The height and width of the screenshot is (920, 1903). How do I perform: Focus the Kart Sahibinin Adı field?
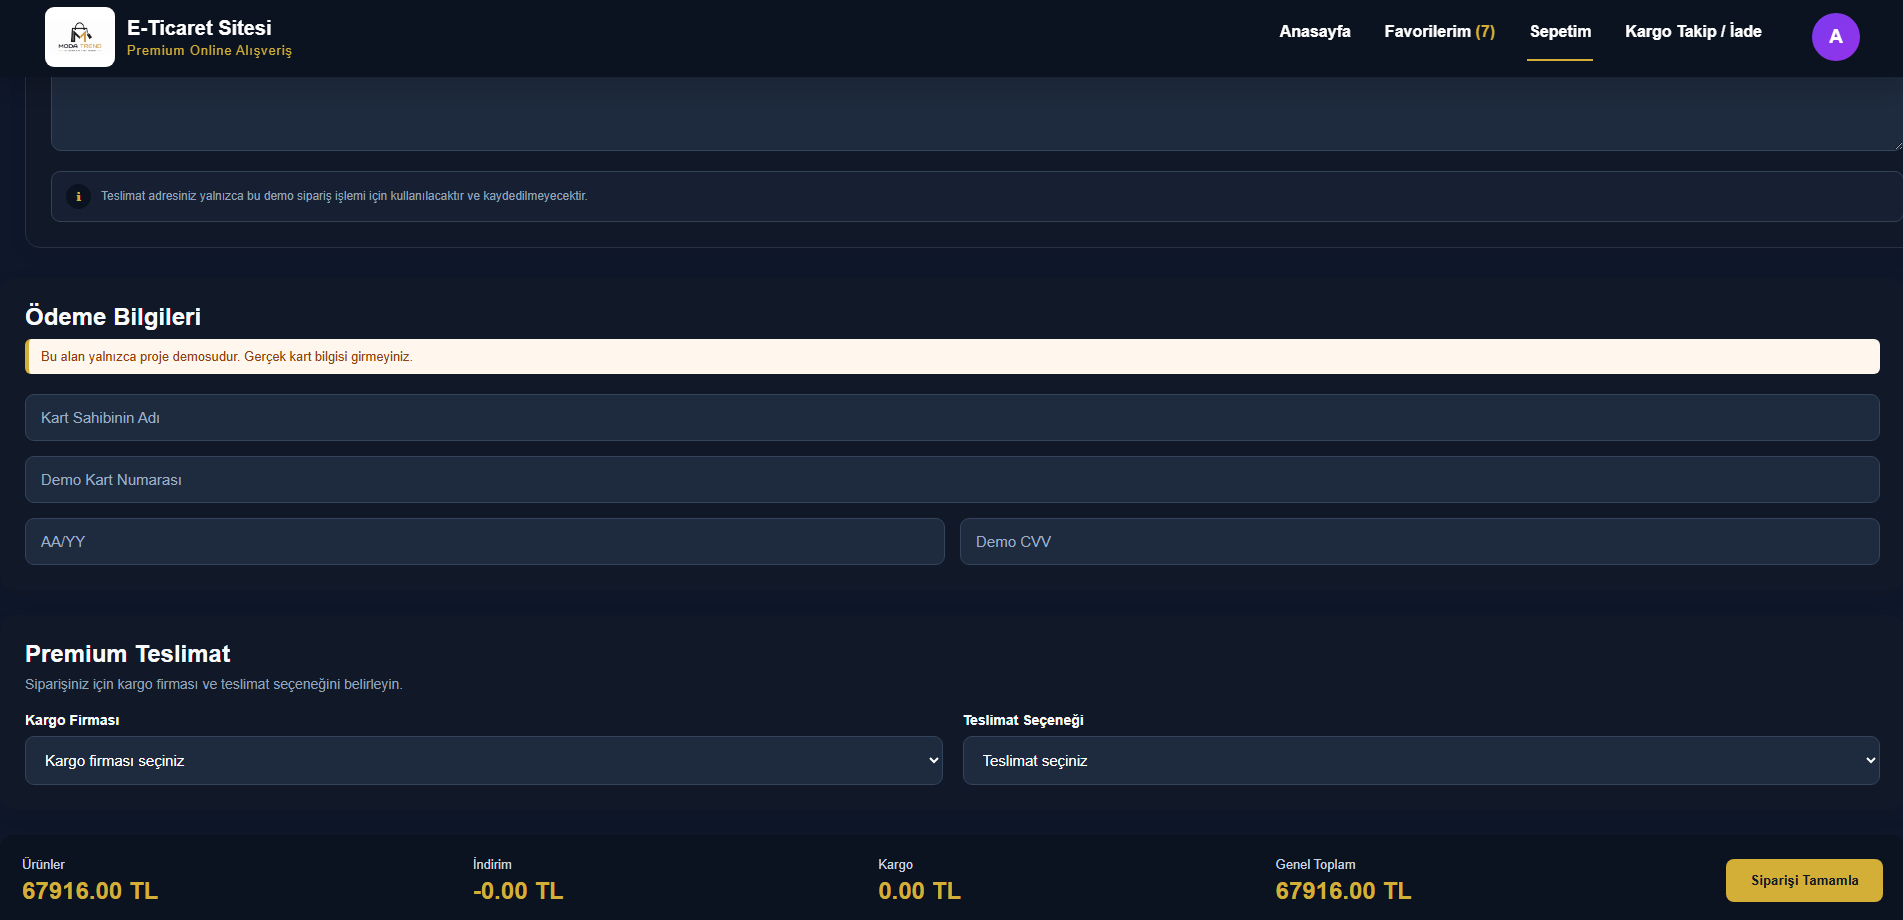click(x=952, y=417)
